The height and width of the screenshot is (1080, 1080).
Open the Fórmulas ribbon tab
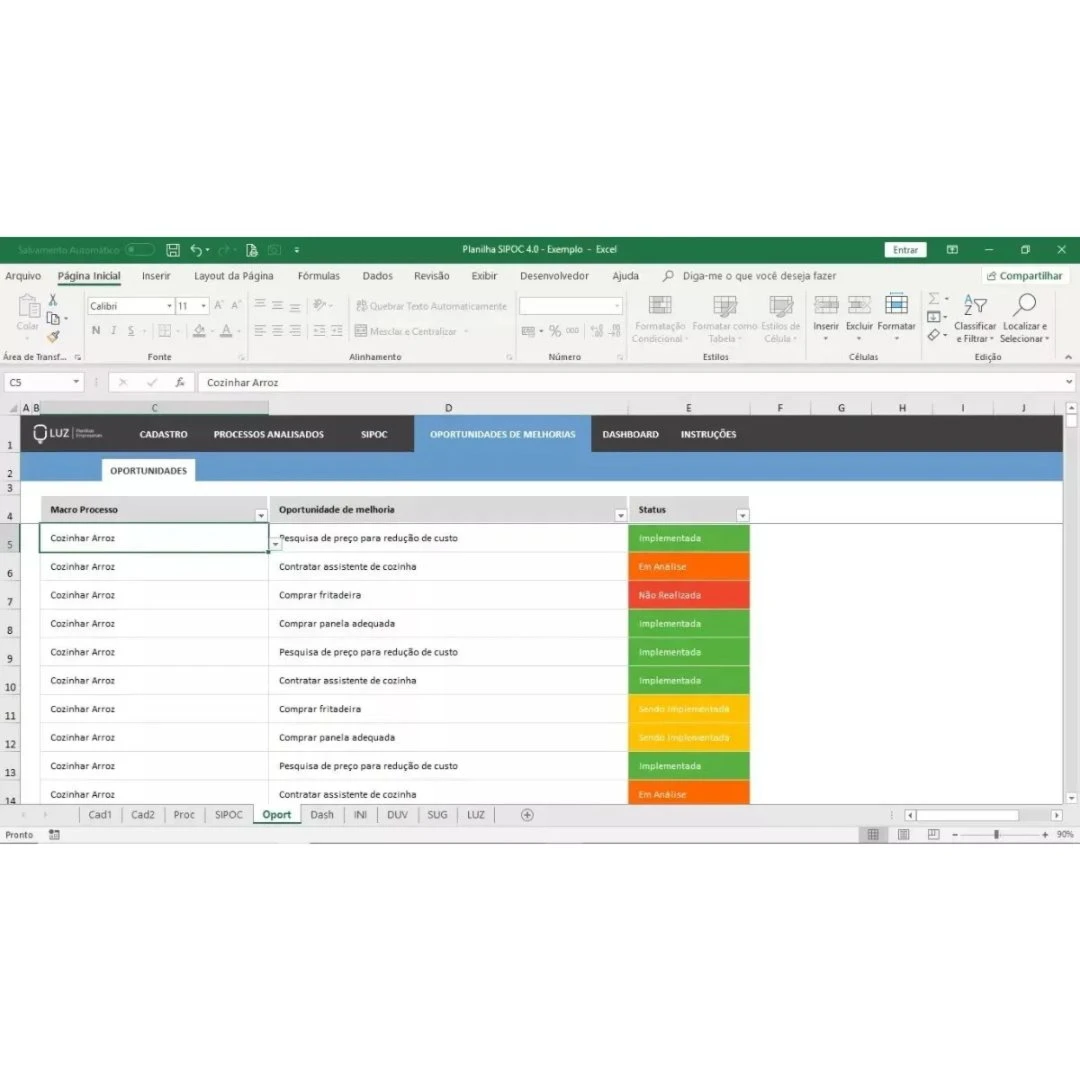pyautogui.click(x=318, y=275)
